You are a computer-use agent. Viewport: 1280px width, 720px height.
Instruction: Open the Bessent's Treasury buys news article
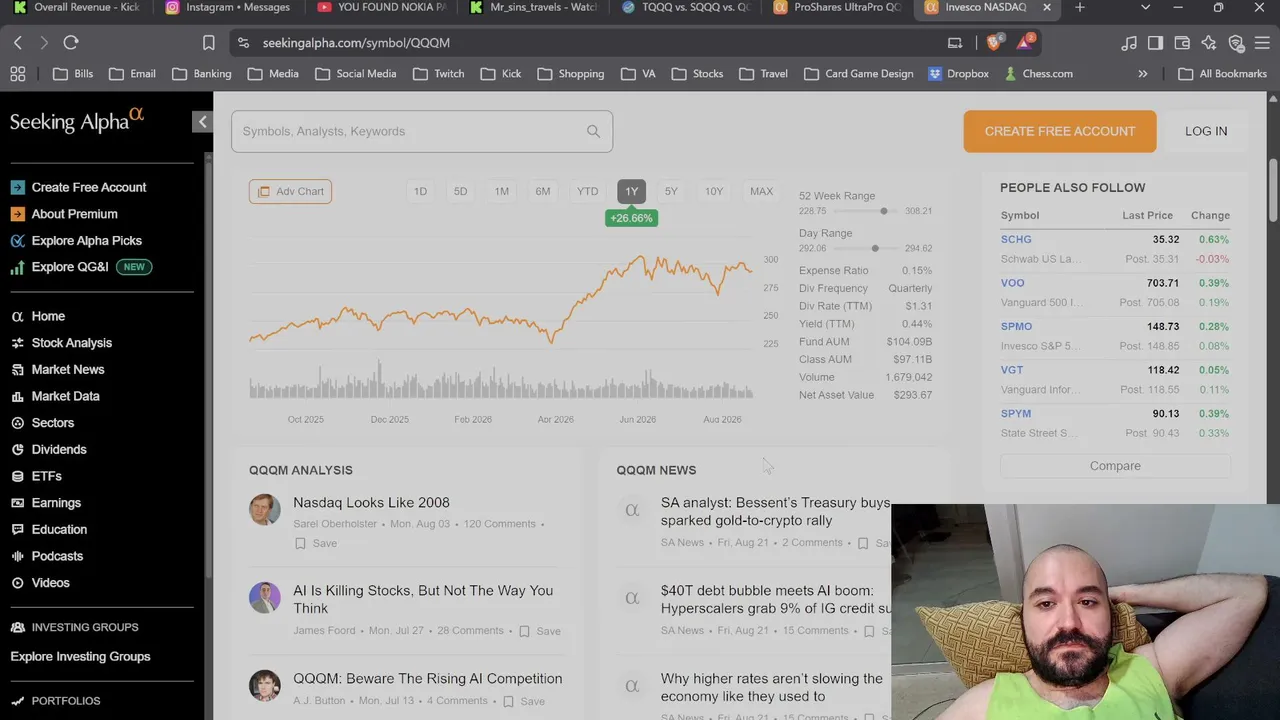click(775, 512)
